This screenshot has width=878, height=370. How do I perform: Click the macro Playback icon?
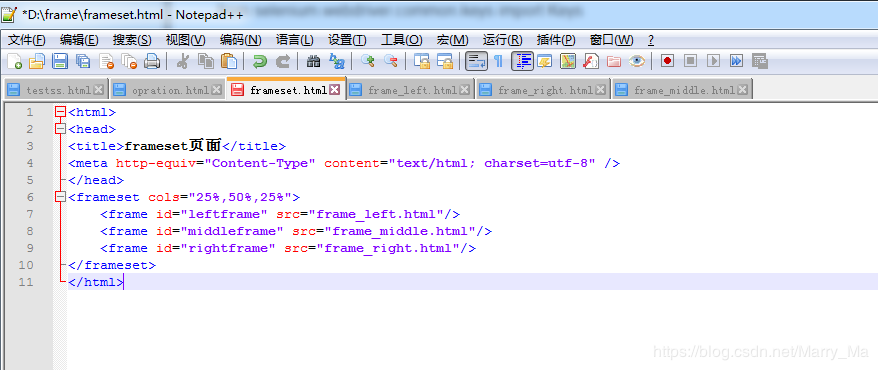pyautogui.click(x=713, y=61)
